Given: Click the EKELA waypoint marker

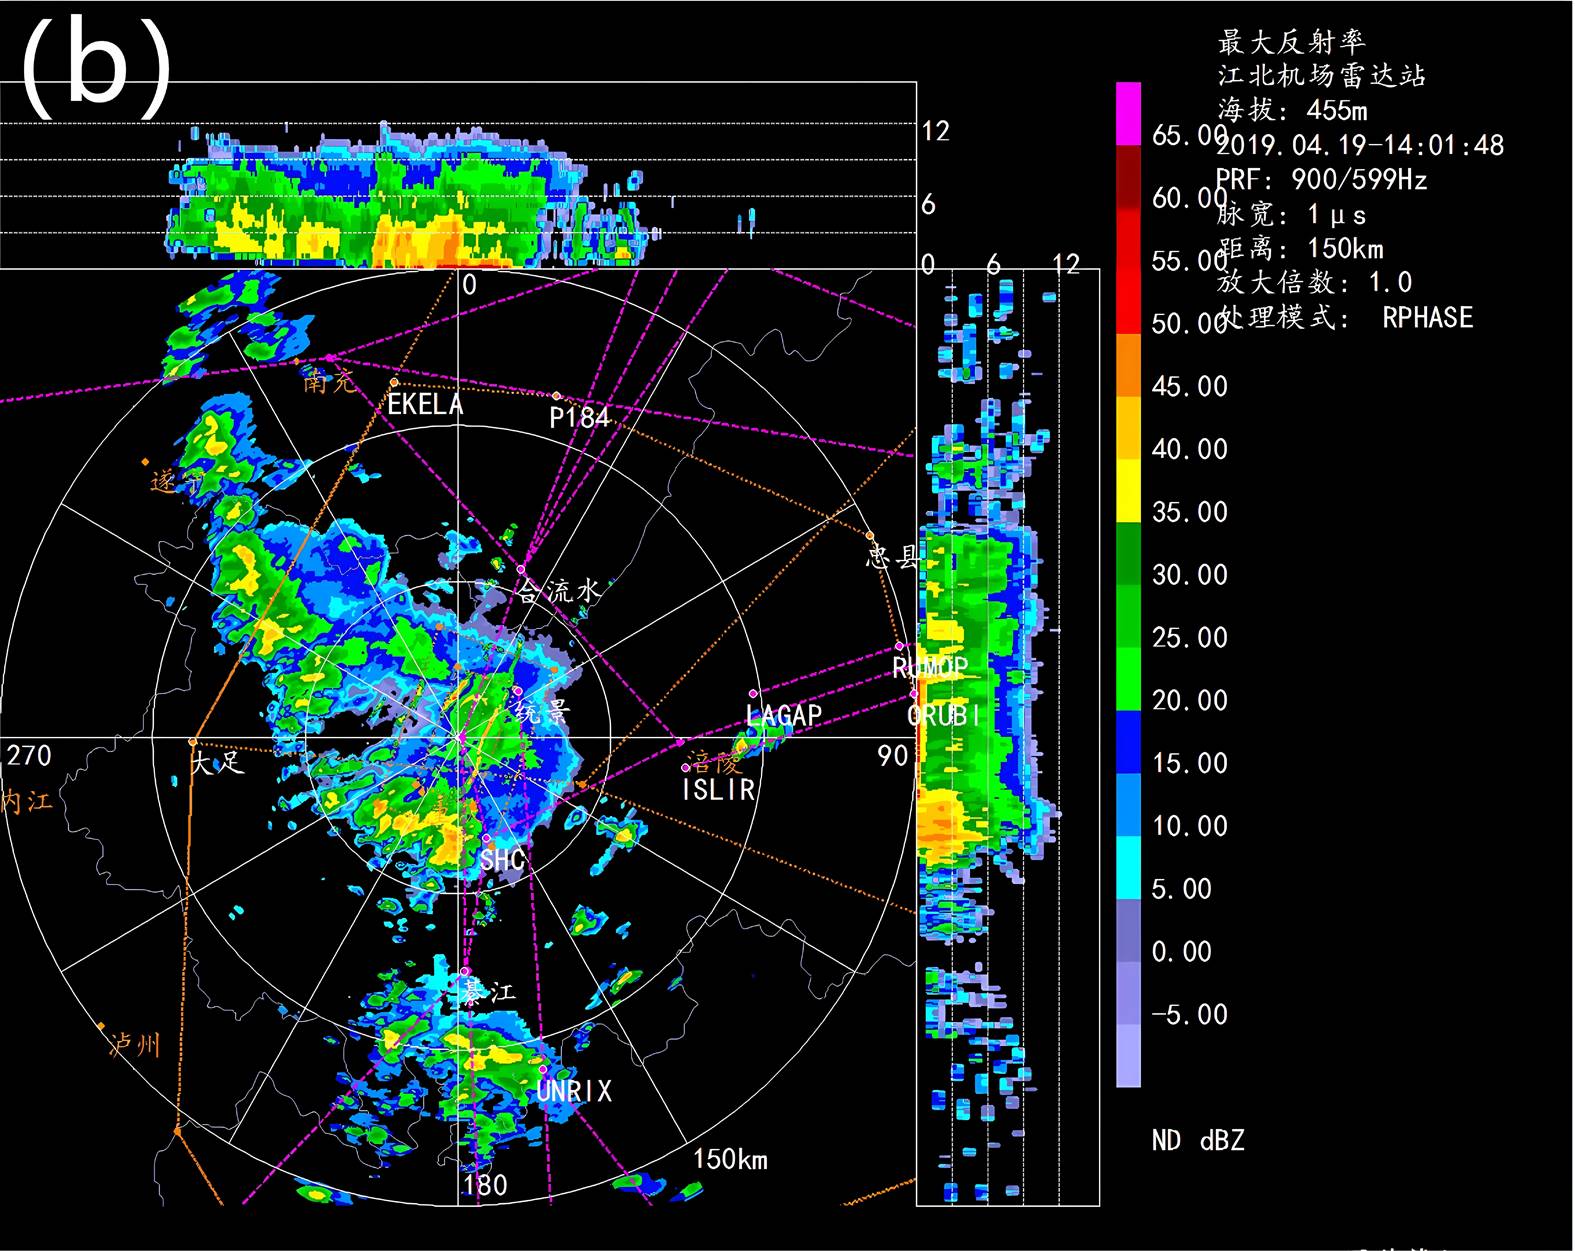Looking at the screenshot, I should pos(394,382).
